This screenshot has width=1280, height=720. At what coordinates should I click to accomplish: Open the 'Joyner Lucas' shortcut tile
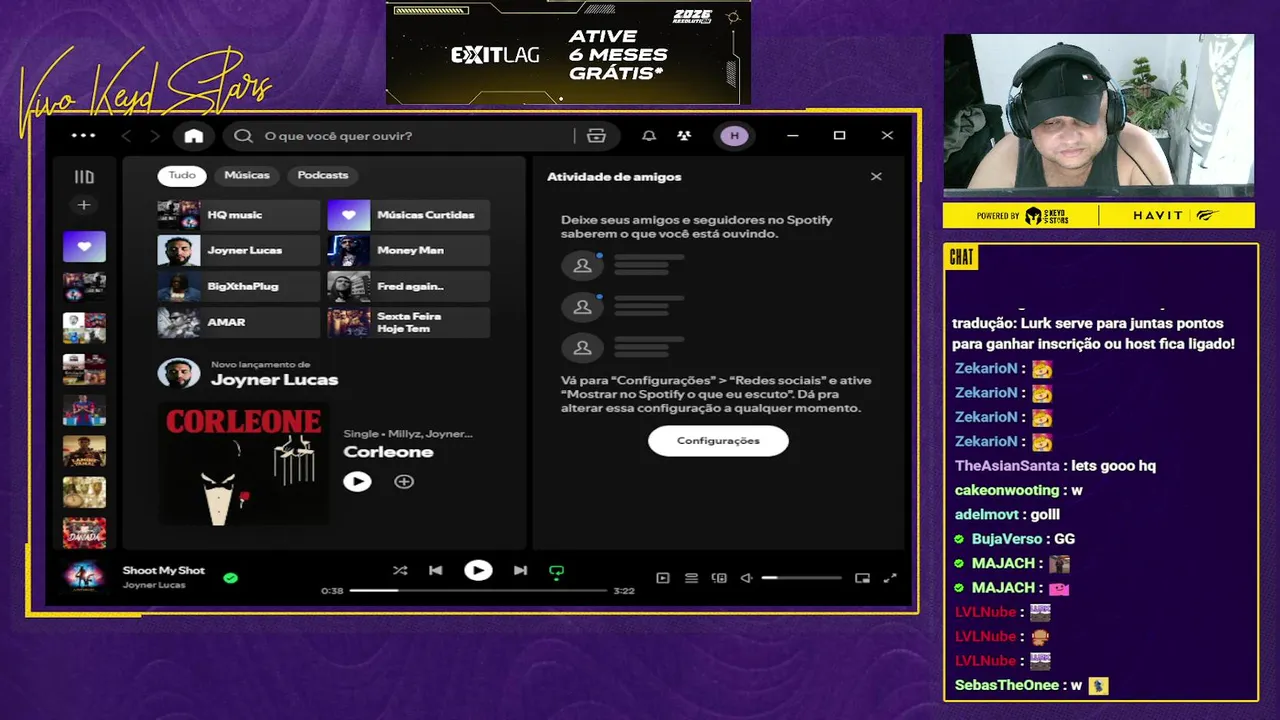[x=239, y=251]
